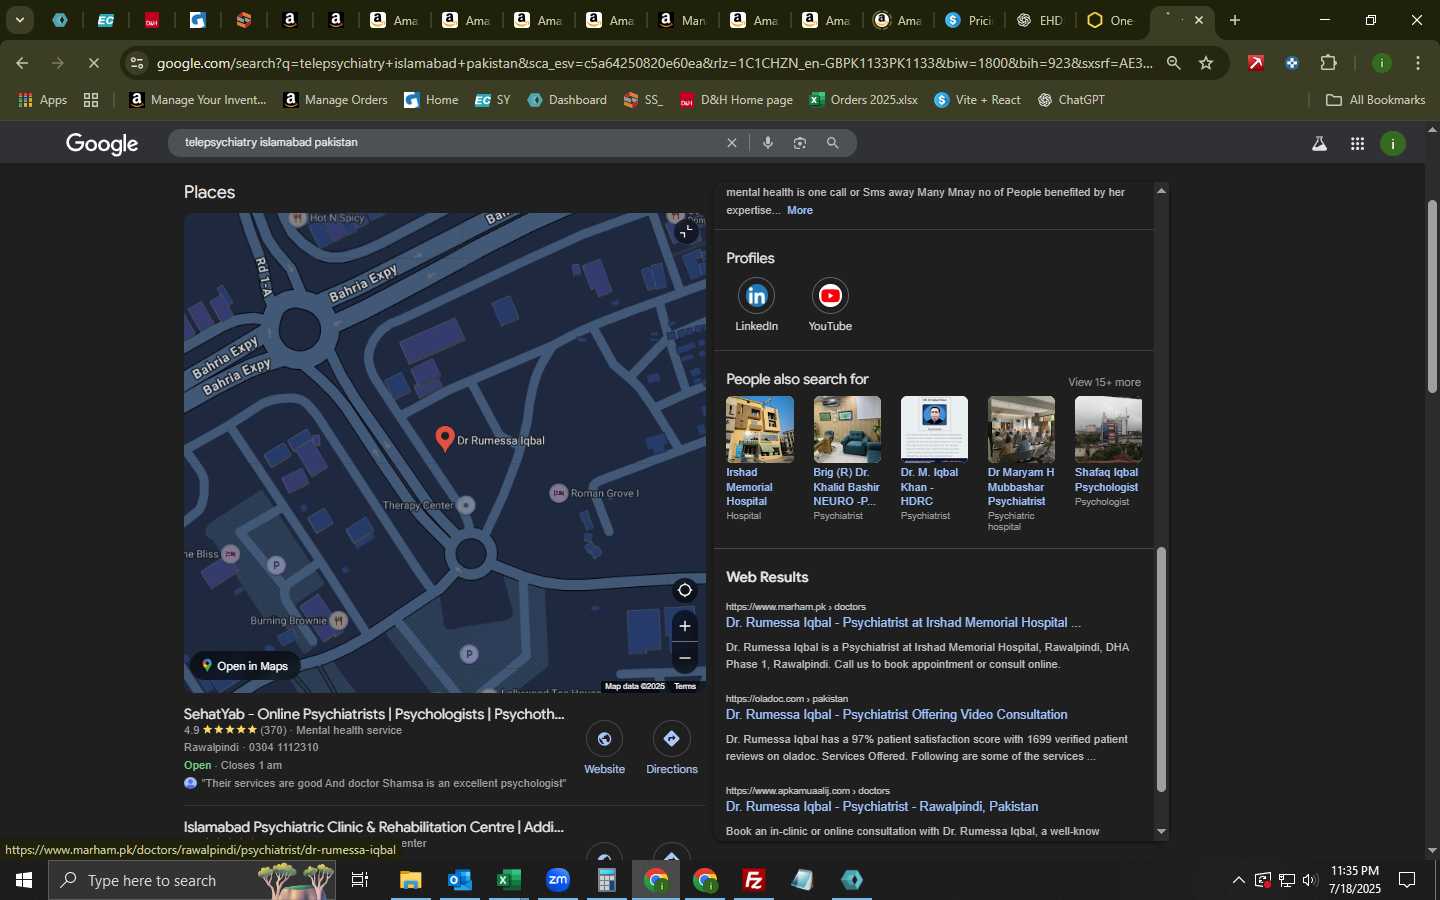Zoom out on the map
Screen dimensions: 1440x900
tap(684, 658)
